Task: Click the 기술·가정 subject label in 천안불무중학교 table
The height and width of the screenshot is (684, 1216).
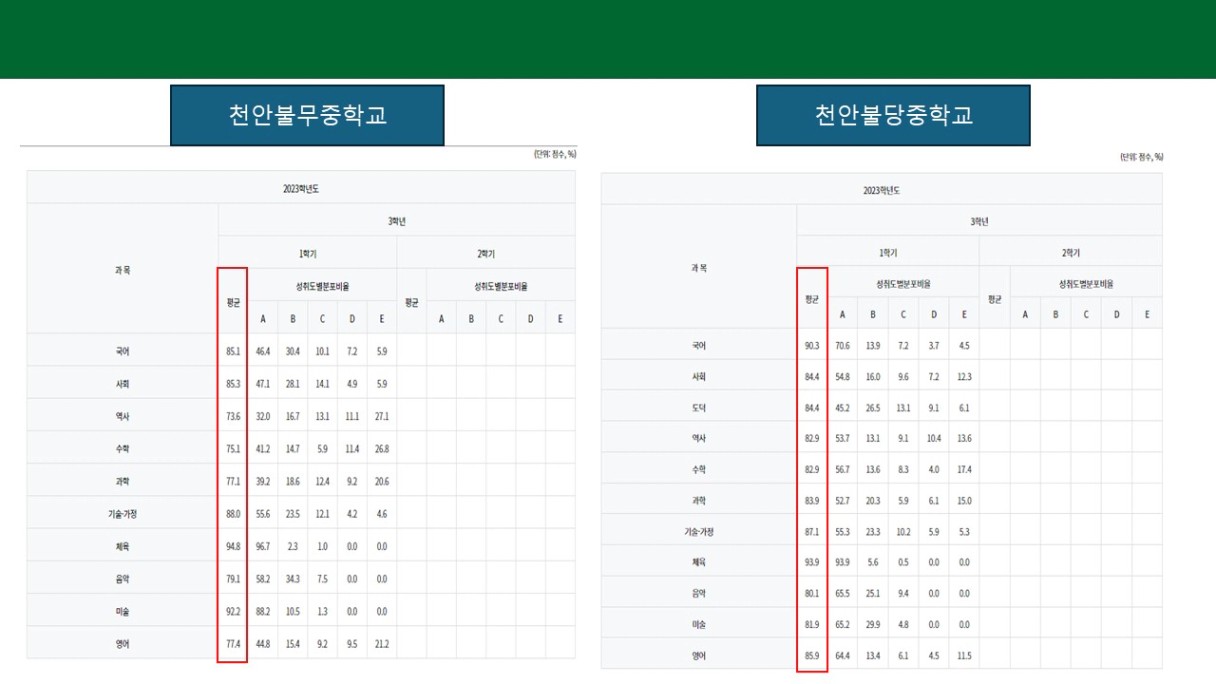Action: 123,514
